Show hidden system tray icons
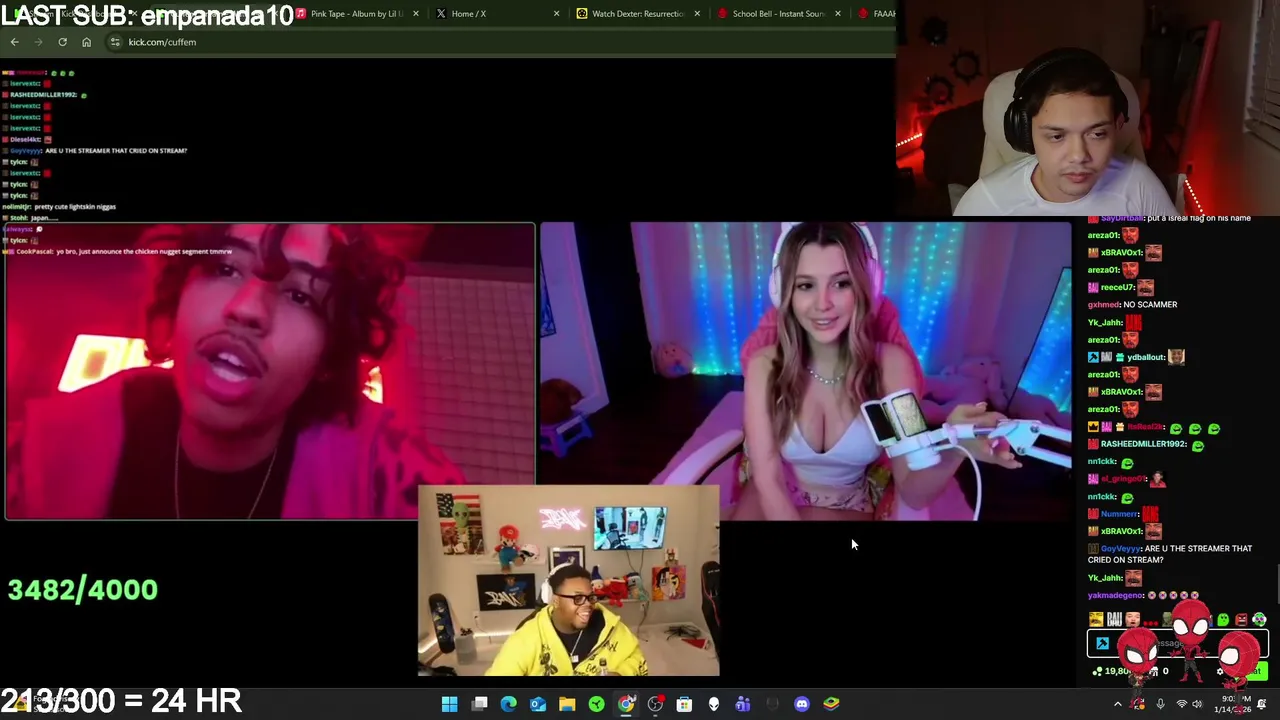The height and width of the screenshot is (720, 1280). click(x=1118, y=704)
